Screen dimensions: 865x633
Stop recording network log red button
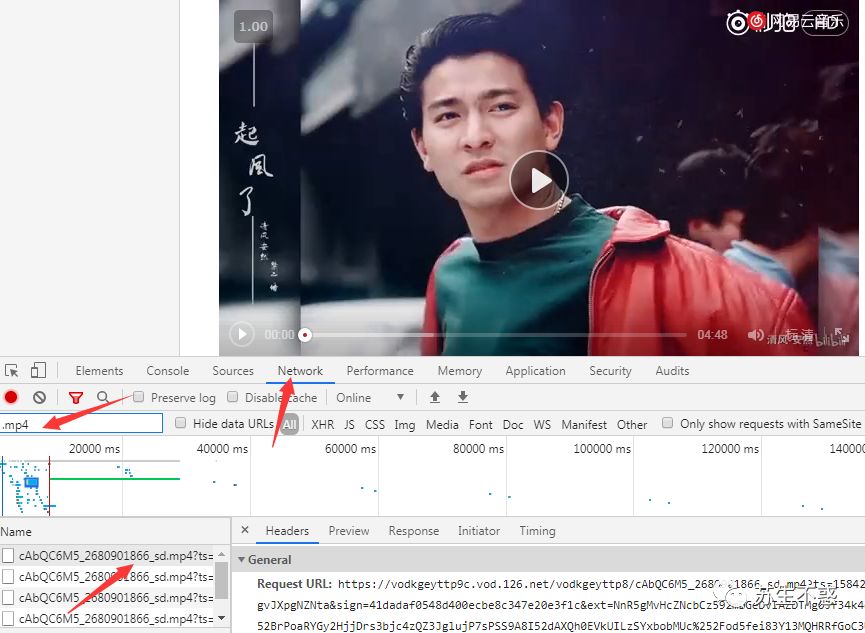click(x=11, y=397)
